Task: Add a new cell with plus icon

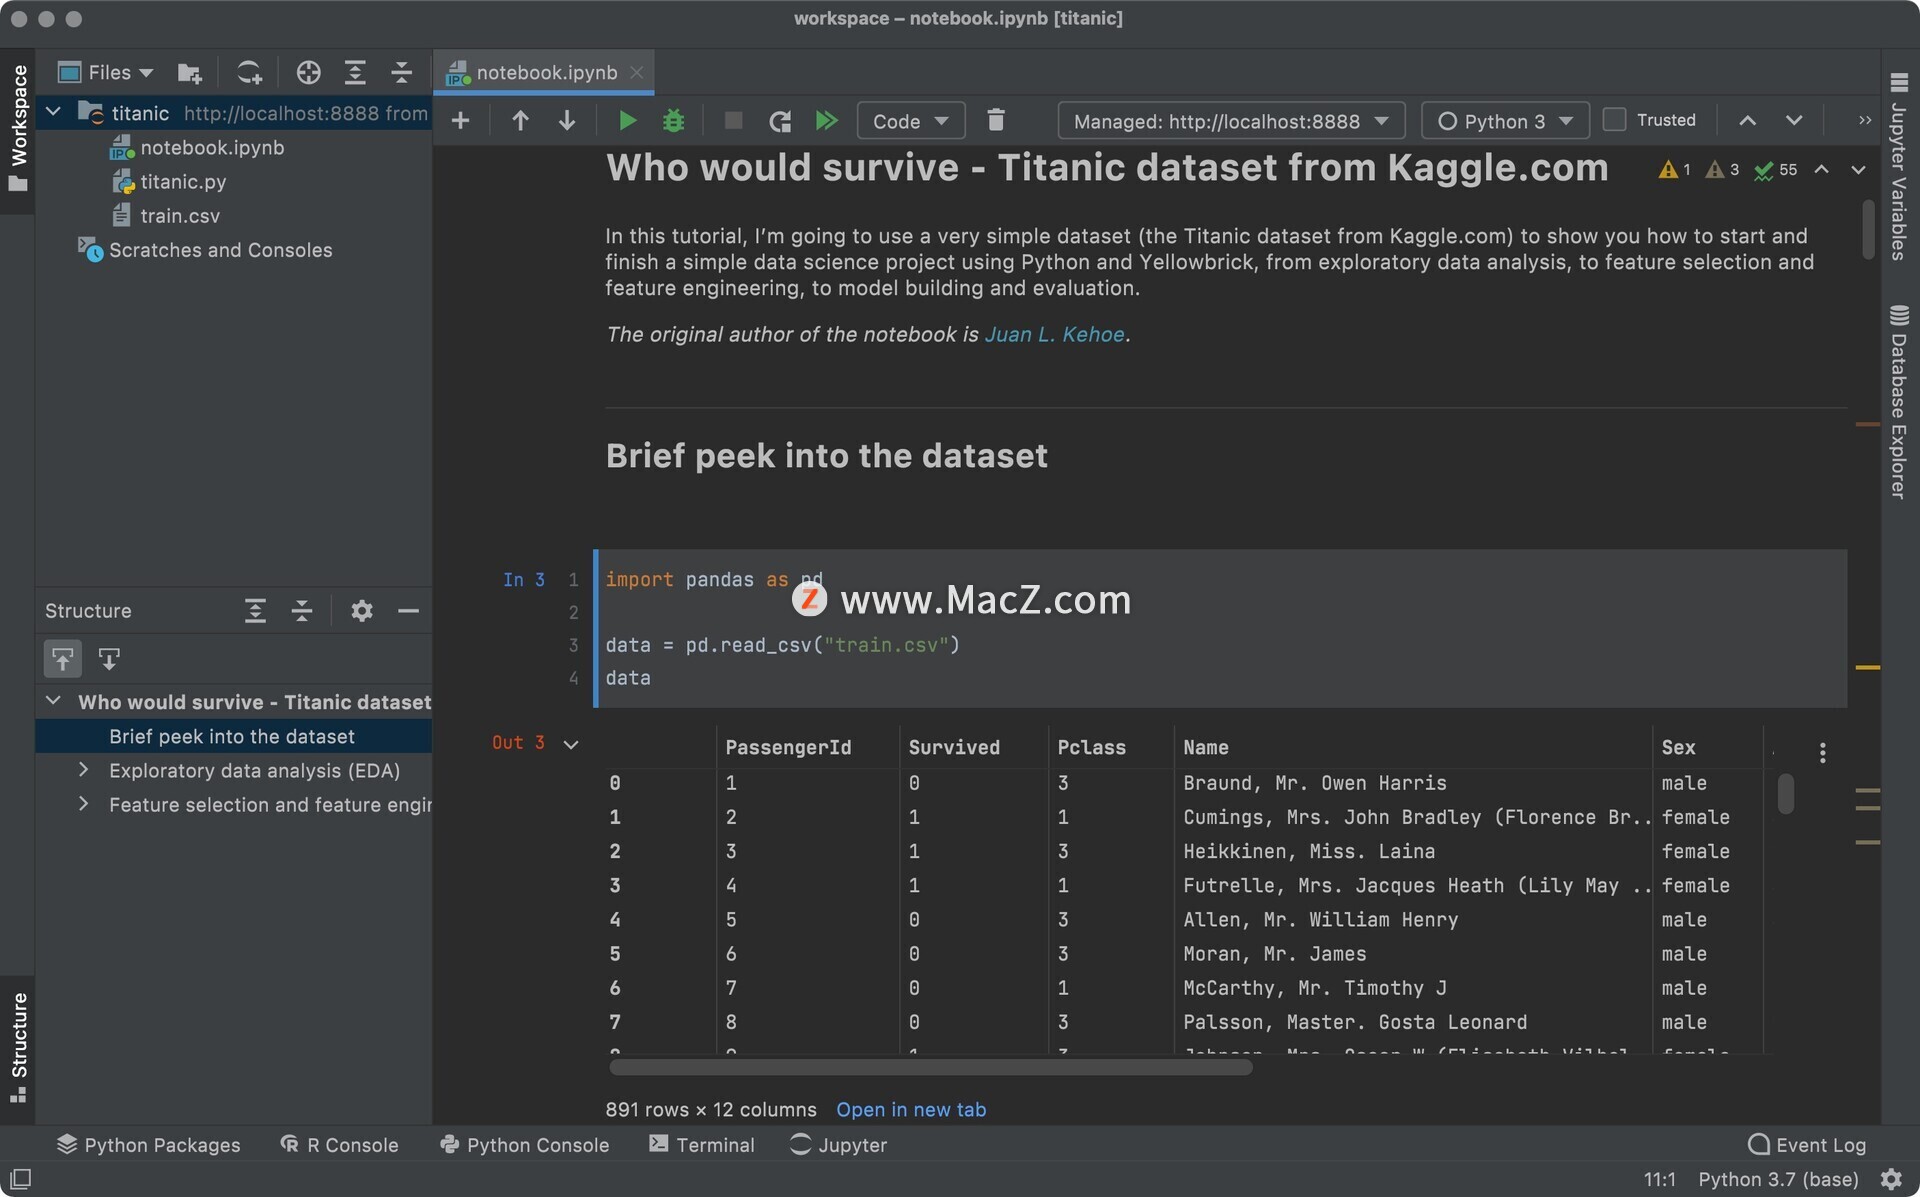Action: tap(460, 121)
